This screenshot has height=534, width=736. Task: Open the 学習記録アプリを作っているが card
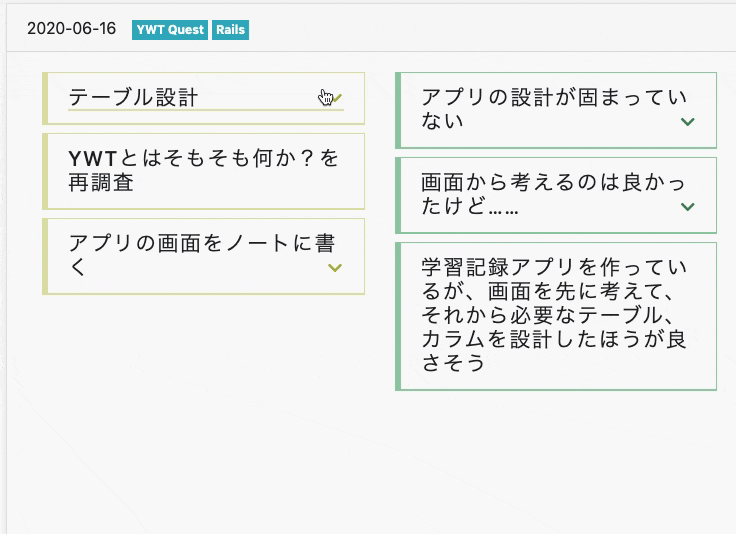click(x=556, y=316)
